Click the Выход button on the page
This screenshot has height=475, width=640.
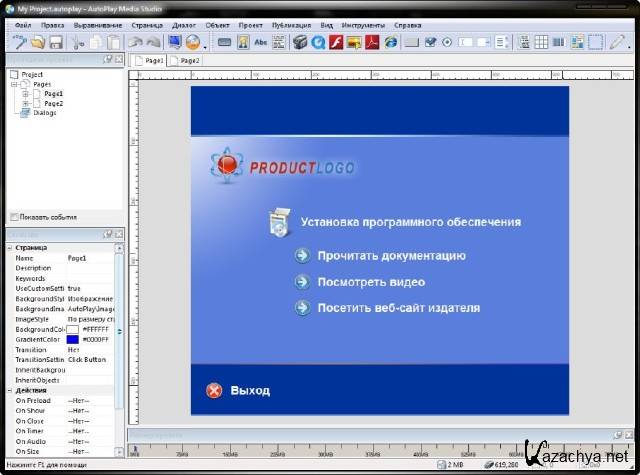click(239, 391)
